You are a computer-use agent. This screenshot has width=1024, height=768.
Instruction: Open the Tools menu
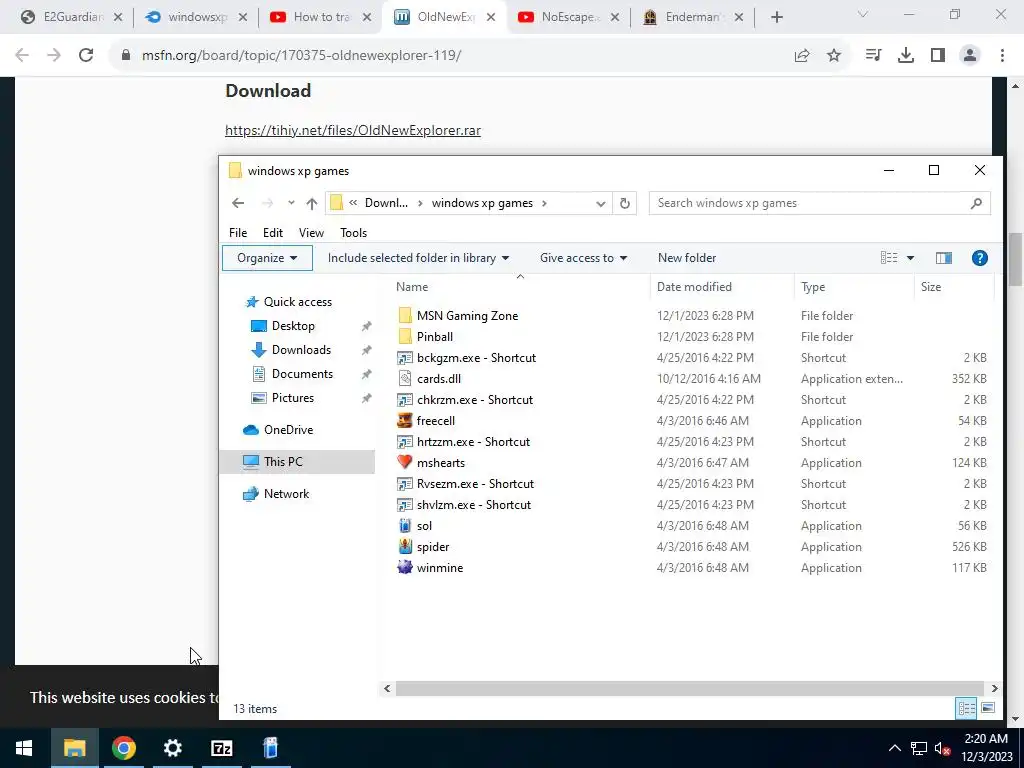pyautogui.click(x=353, y=232)
